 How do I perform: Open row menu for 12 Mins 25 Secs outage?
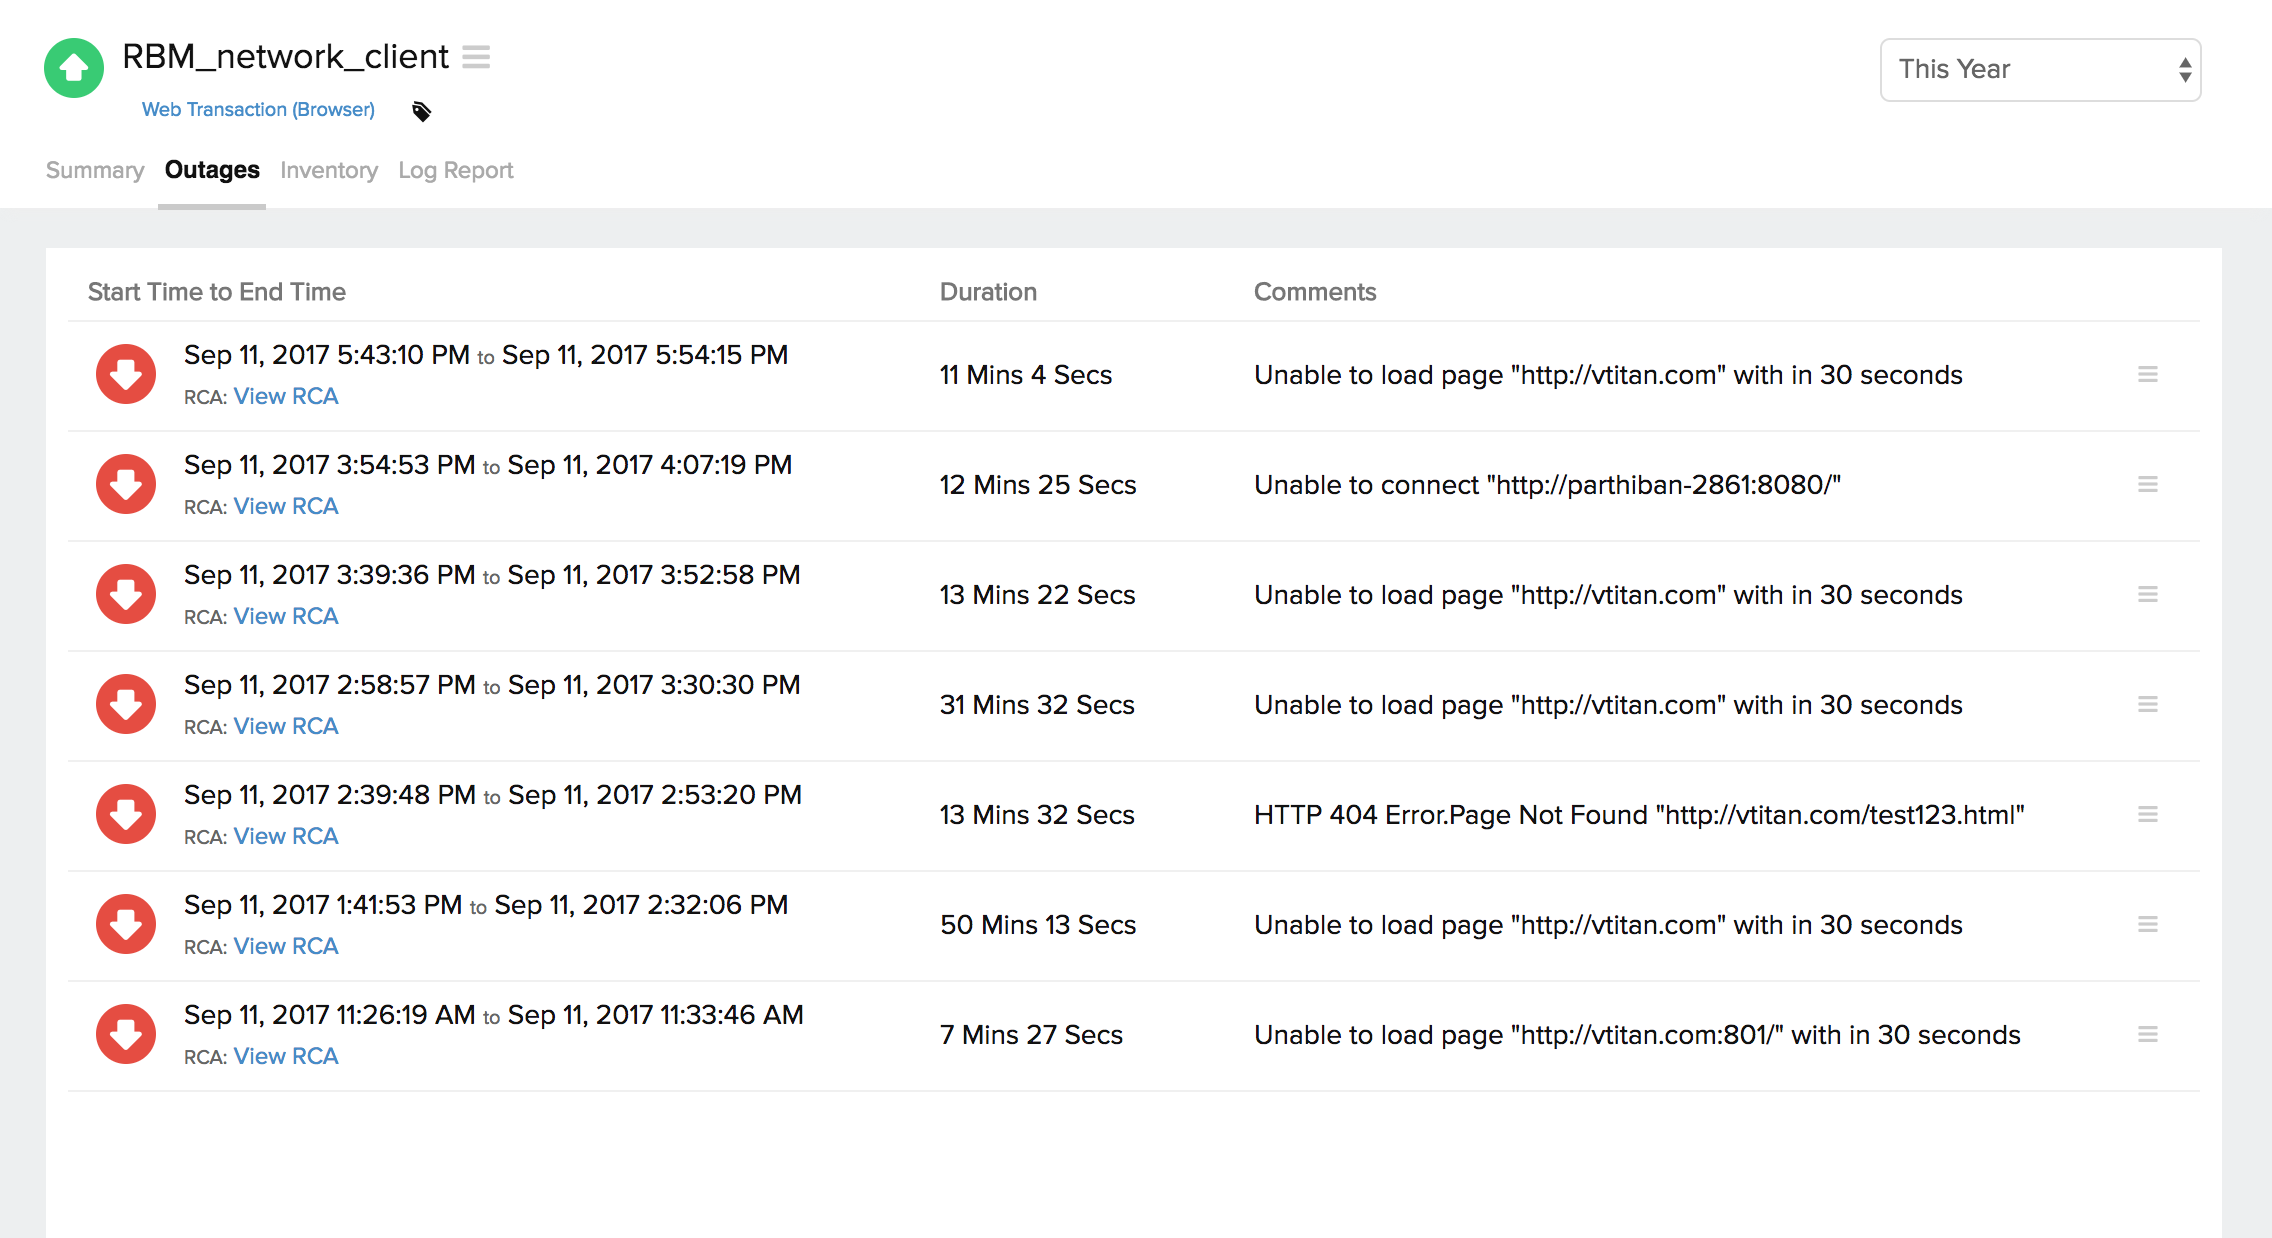2147,484
